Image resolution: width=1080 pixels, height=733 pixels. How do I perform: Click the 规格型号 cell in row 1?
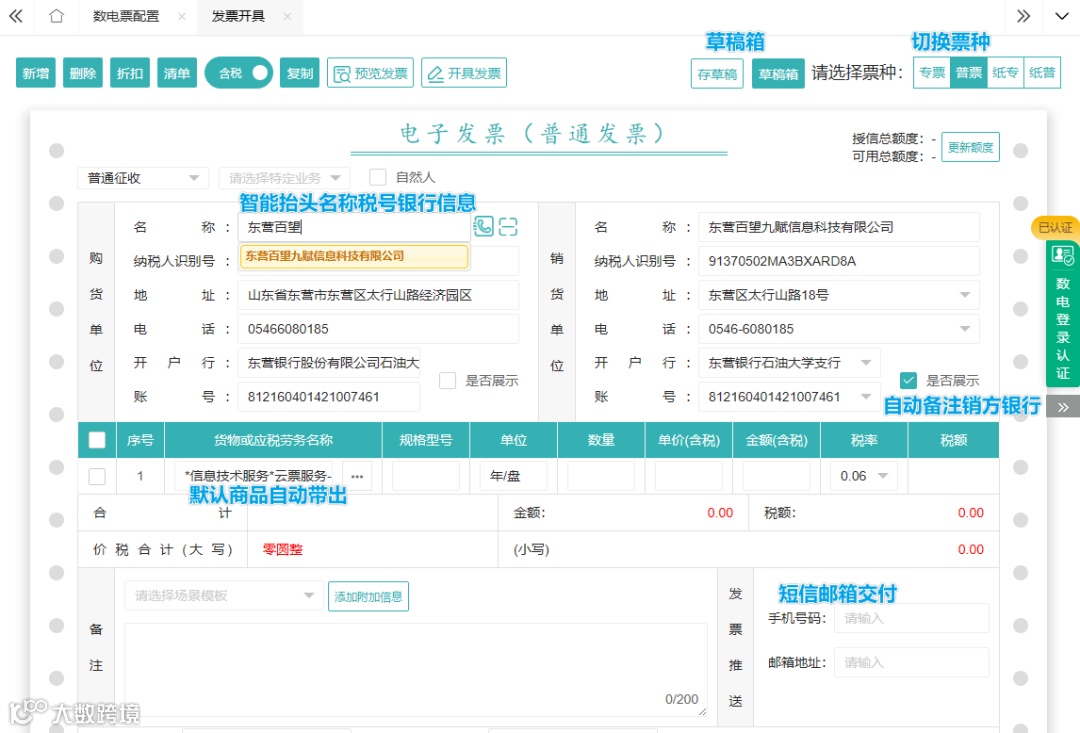(426, 476)
